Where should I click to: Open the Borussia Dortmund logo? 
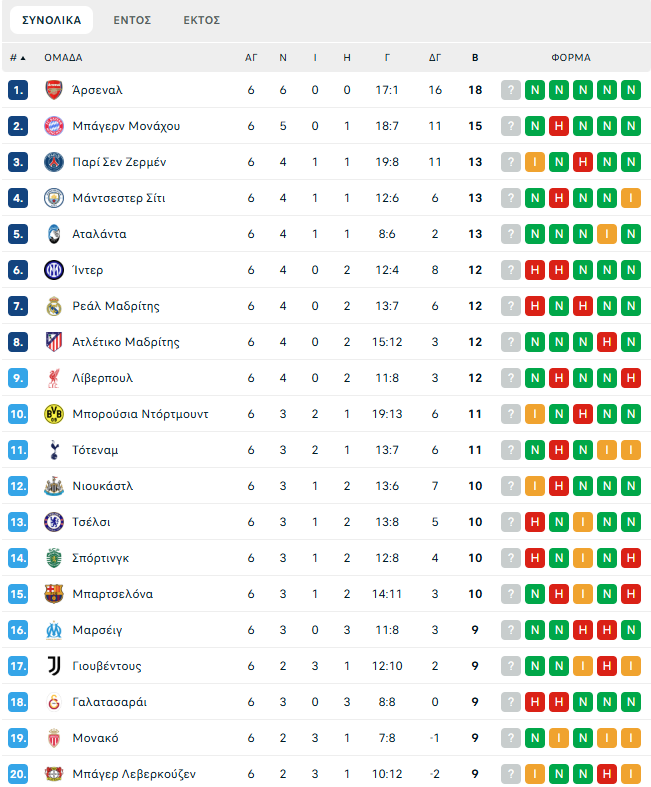tap(54, 414)
